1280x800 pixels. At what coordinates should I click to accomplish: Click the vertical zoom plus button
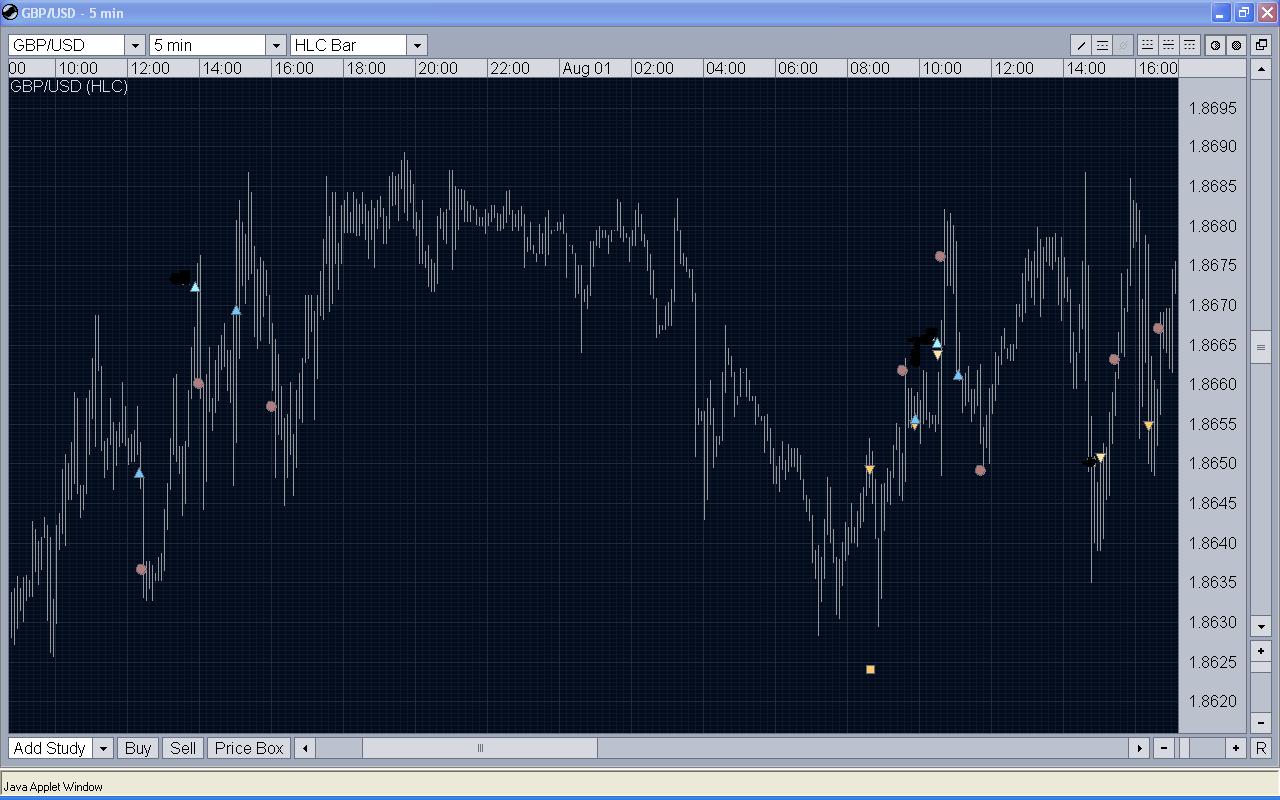coord(1261,651)
